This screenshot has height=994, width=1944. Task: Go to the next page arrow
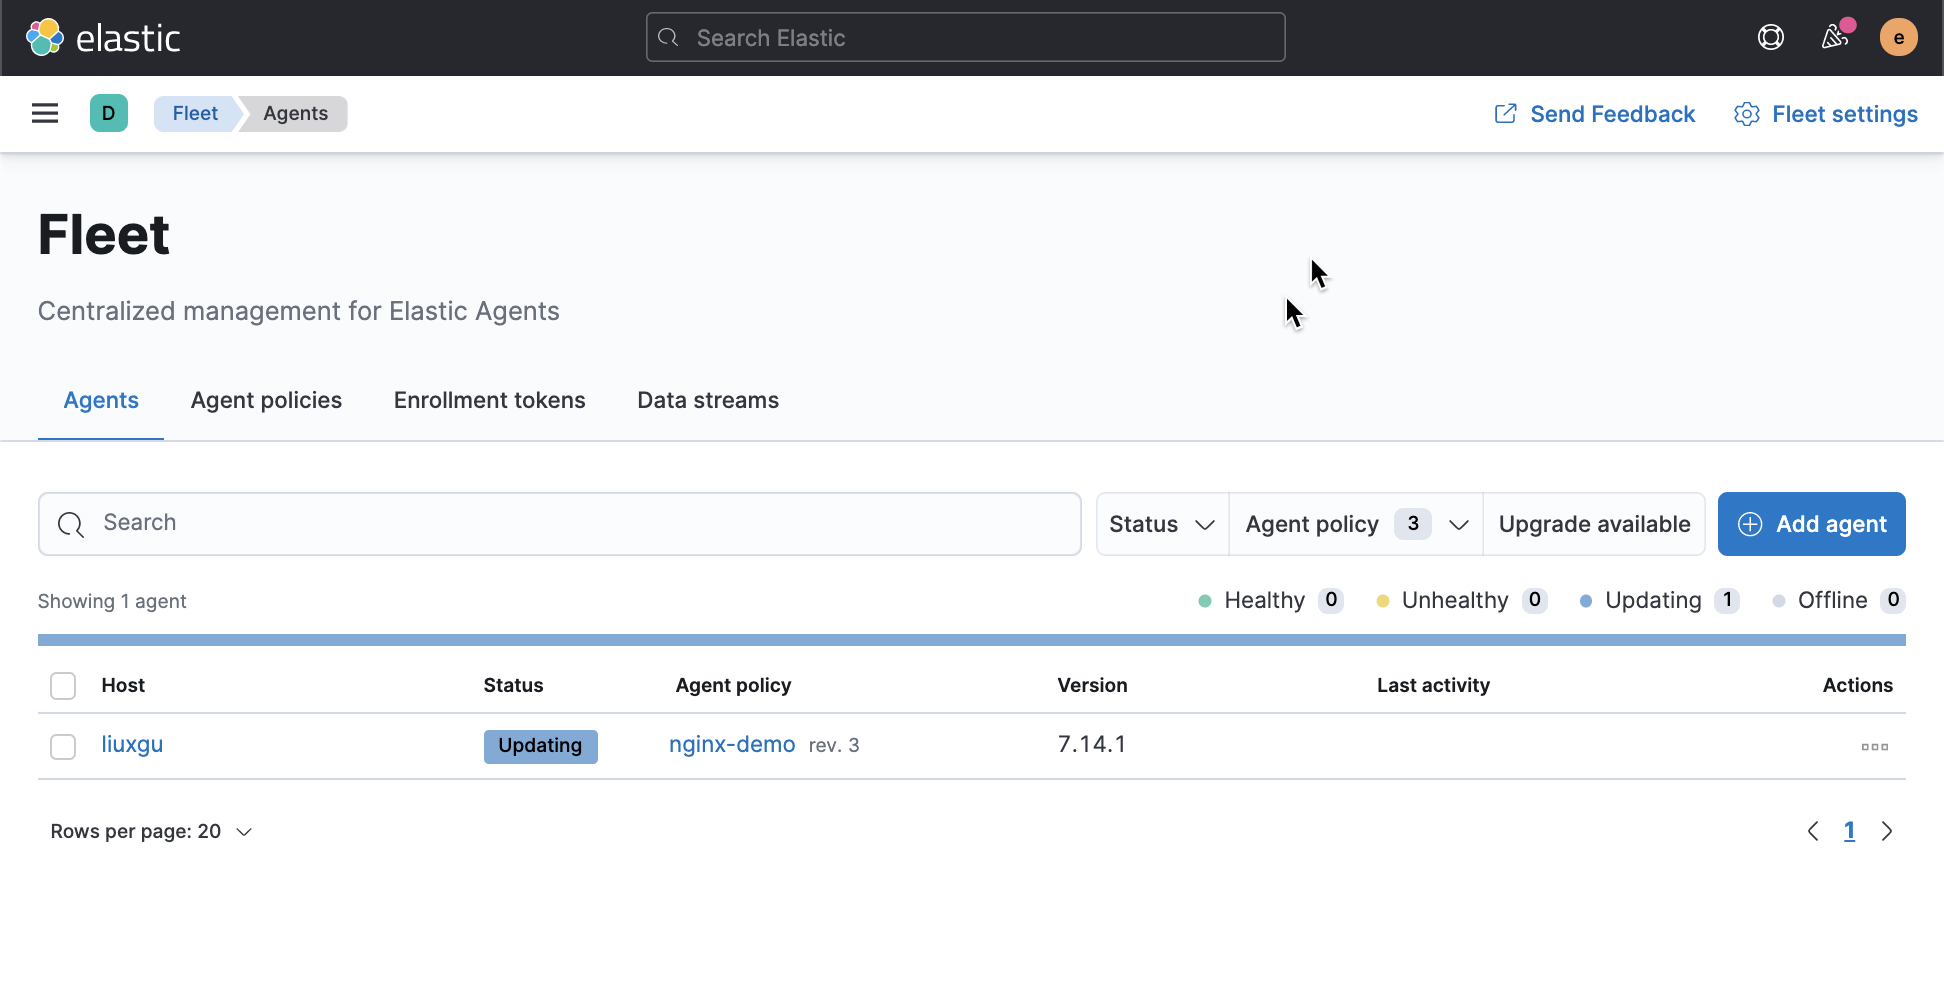point(1886,831)
